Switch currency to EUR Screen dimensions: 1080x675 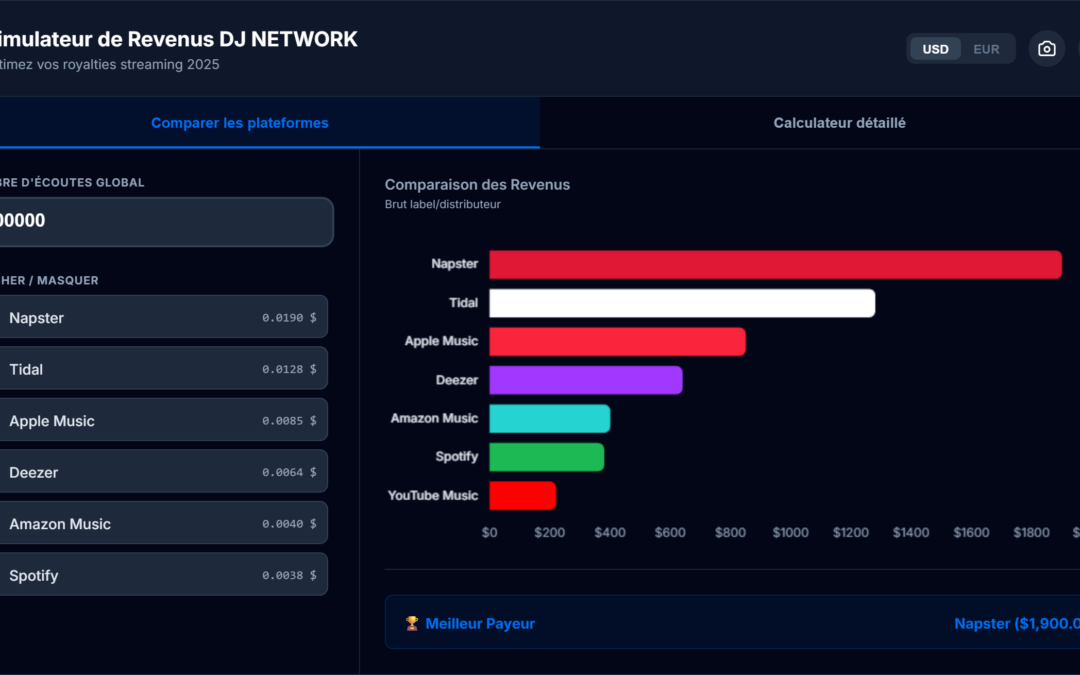click(x=986, y=48)
